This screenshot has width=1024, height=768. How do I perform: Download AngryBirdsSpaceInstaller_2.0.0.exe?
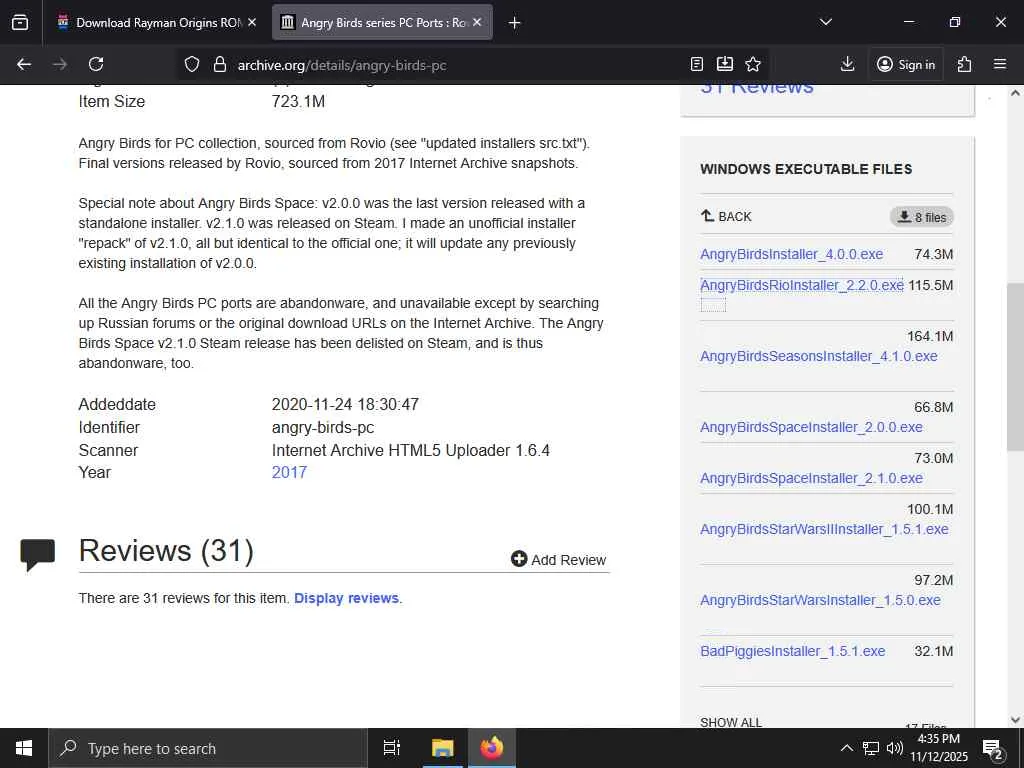tap(811, 427)
